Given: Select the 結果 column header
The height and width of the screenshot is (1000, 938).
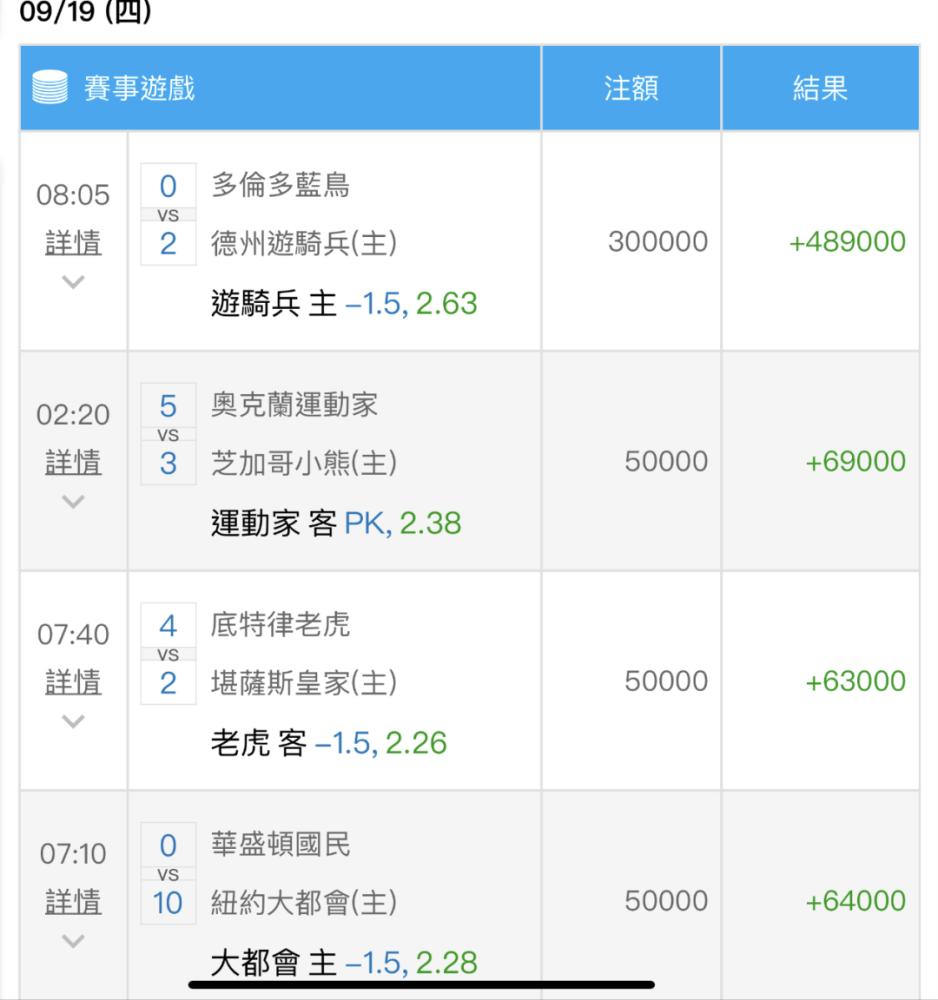Looking at the screenshot, I should pos(820,88).
